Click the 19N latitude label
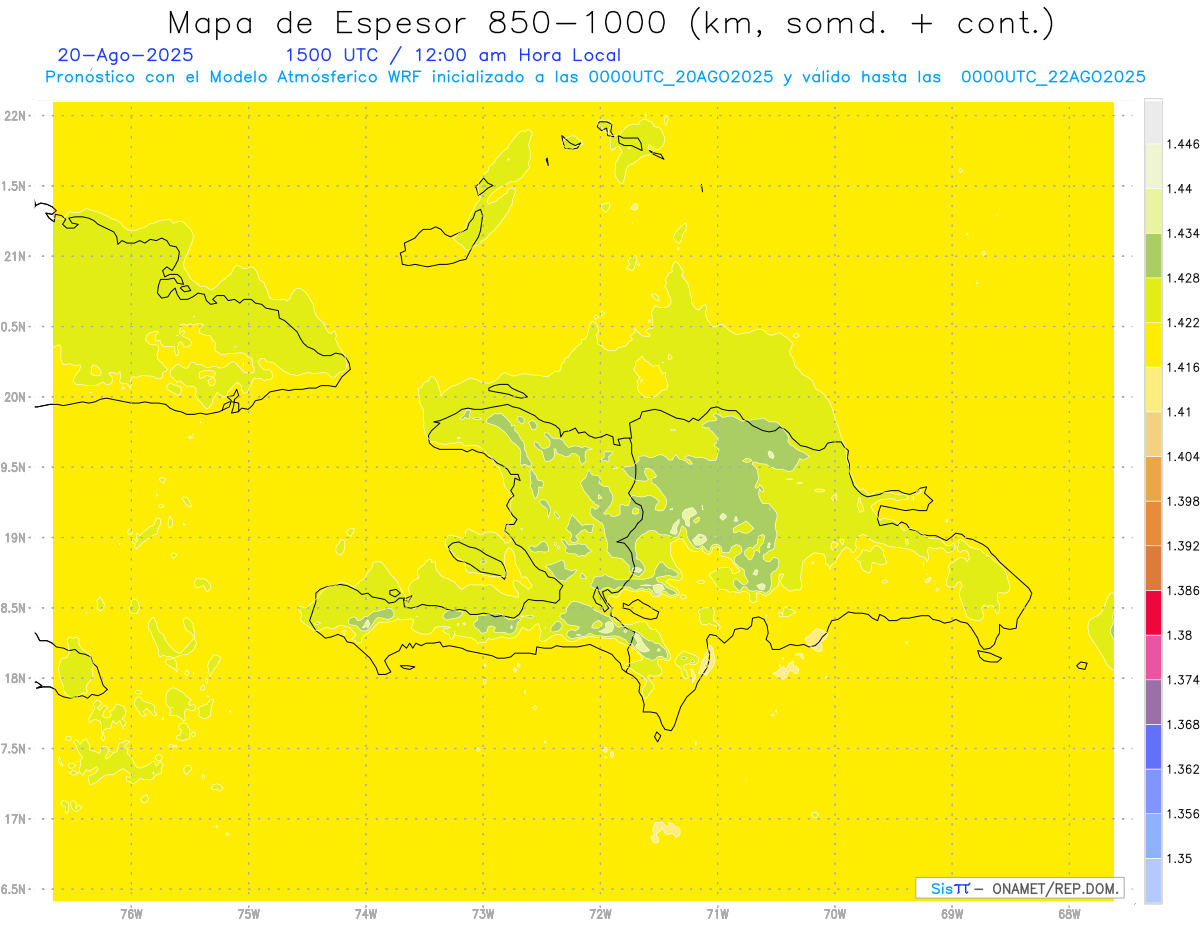1200x927 pixels. pos(16,538)
